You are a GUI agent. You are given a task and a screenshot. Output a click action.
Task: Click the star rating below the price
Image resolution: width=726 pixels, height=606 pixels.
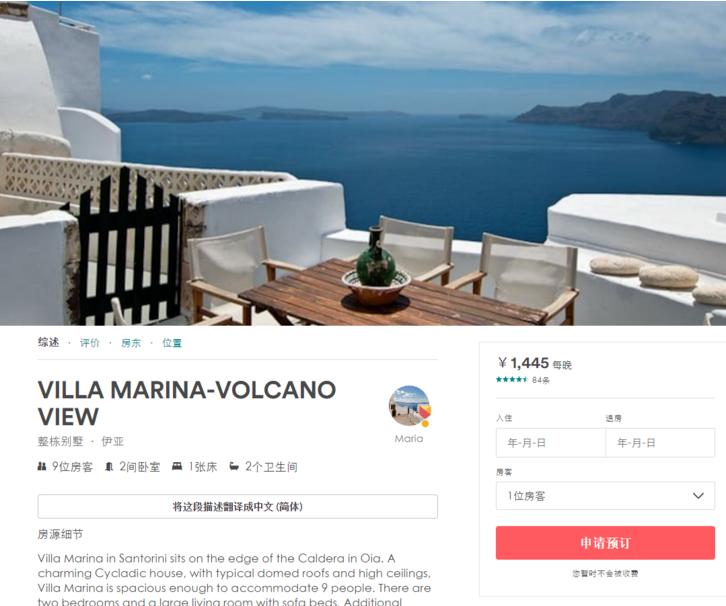point(512,380)
